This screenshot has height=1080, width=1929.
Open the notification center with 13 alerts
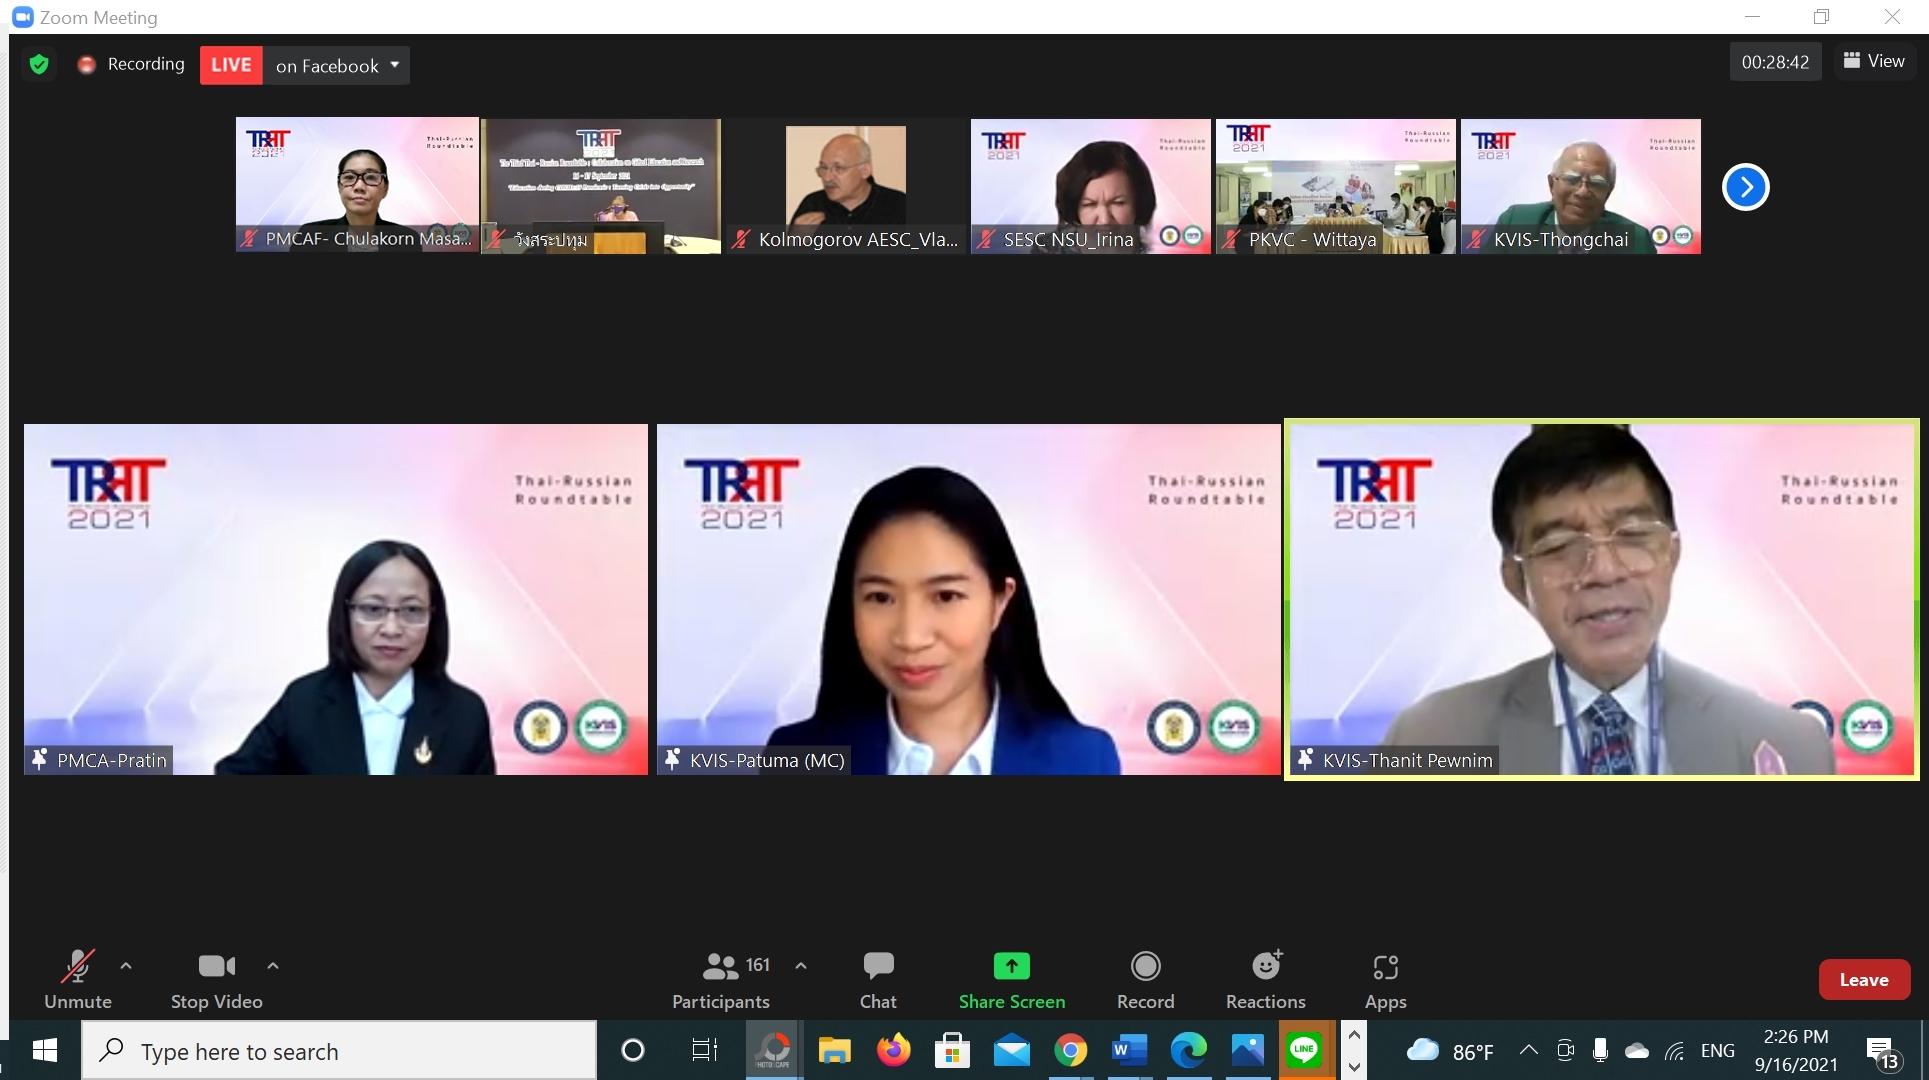[1882, 1052]
